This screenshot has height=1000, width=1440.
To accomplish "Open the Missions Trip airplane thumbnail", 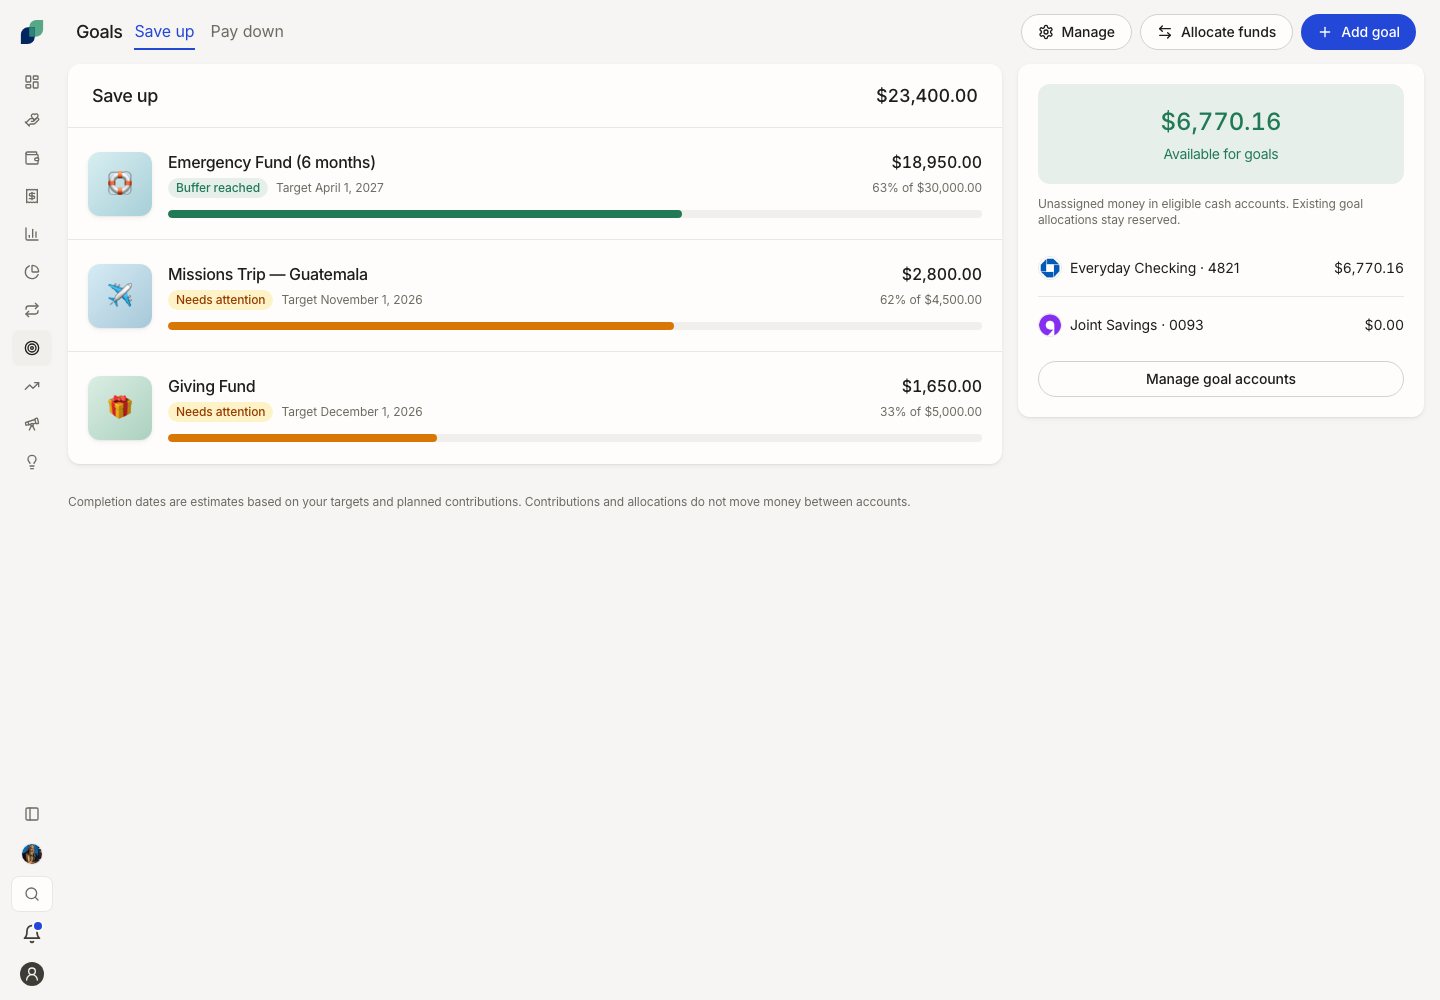I will [120, 296].
